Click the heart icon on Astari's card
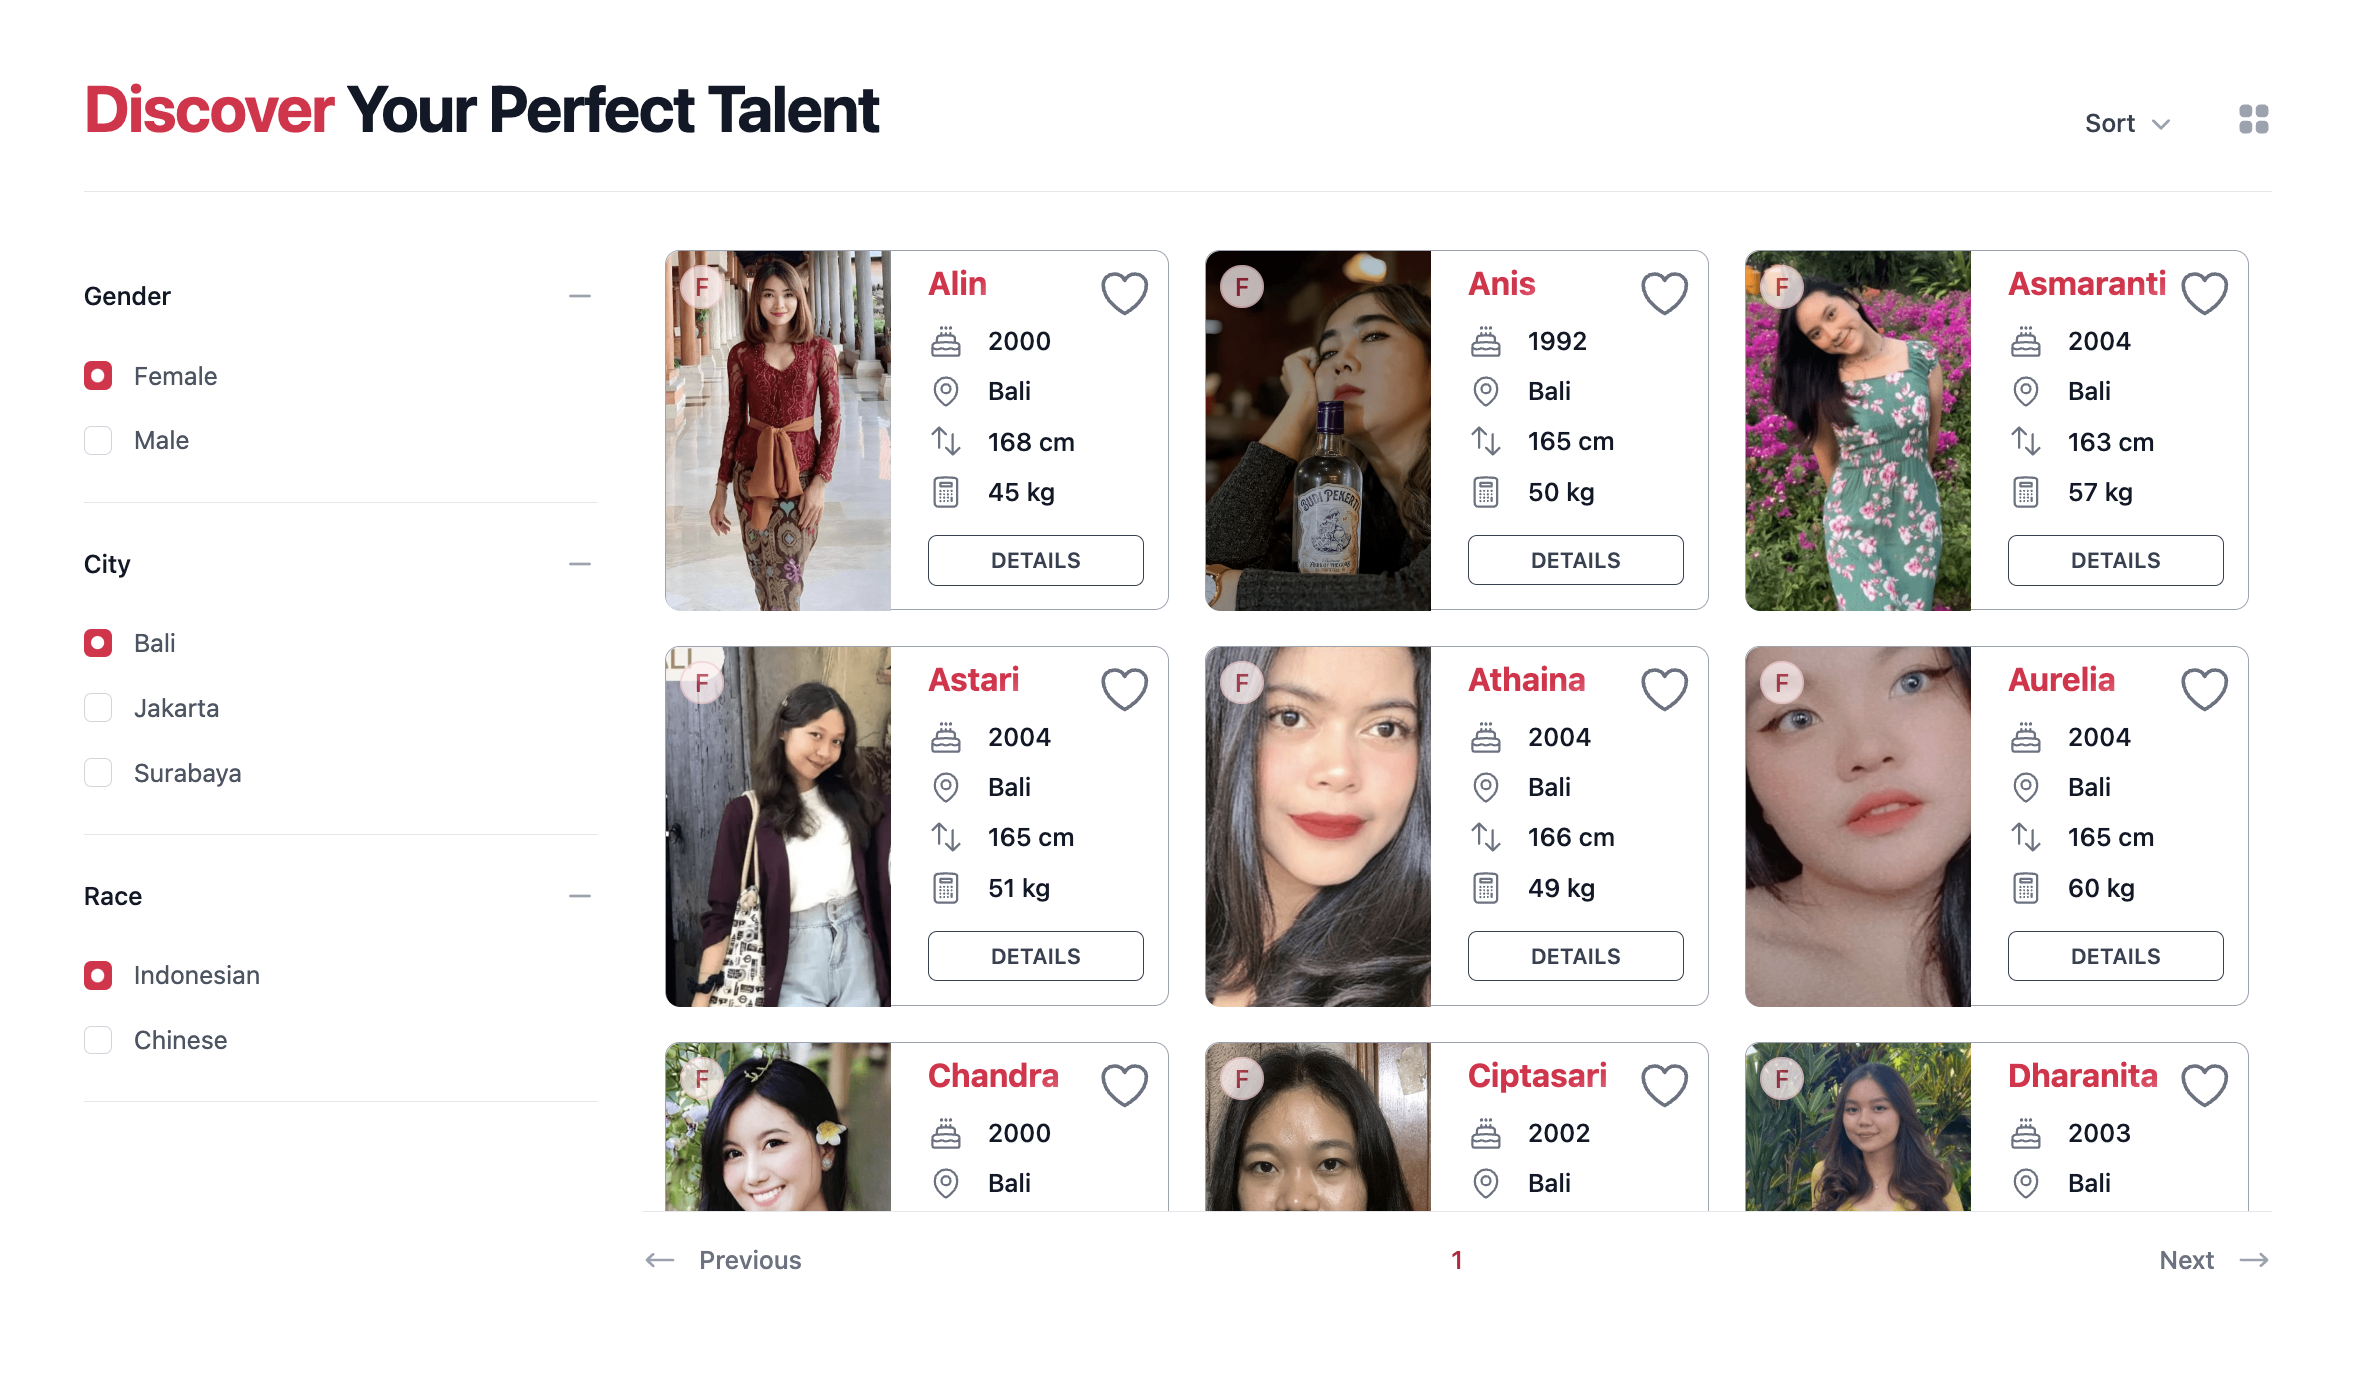The image size is (2366, 1378). 1124,688
